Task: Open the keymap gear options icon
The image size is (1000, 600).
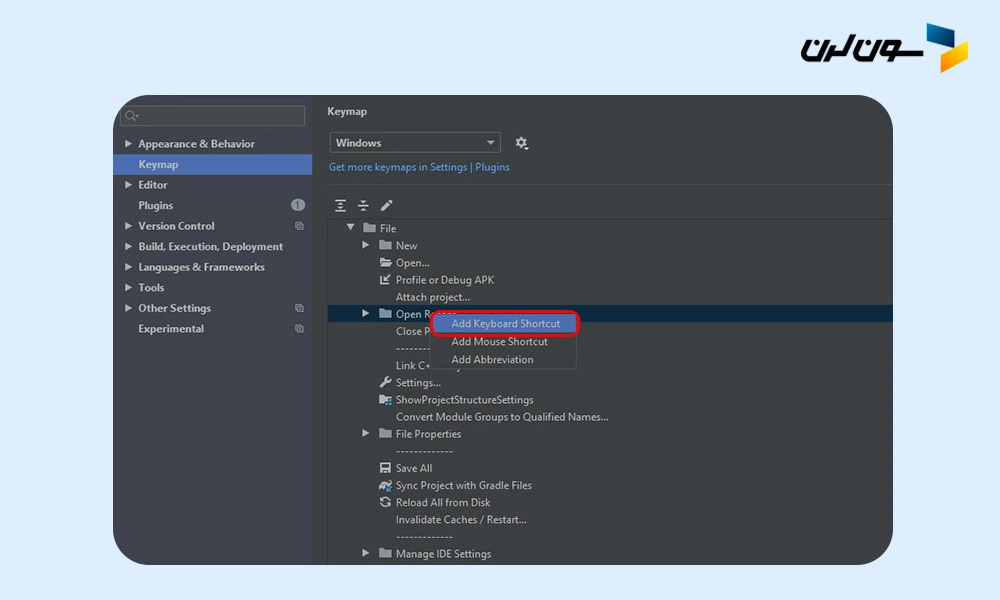Action: tap(521, 143)
